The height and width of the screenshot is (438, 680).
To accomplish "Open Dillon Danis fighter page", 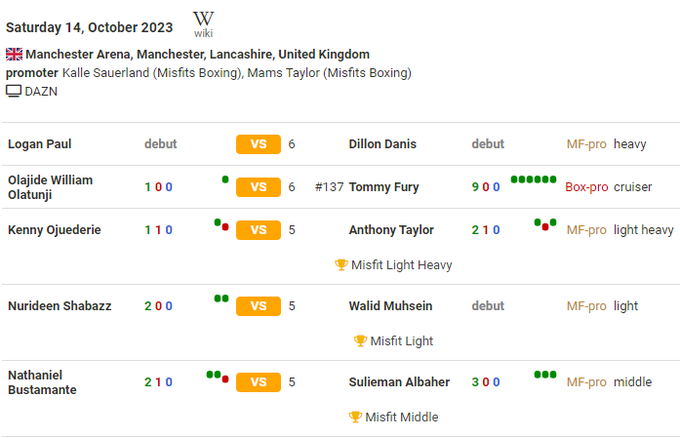I will coord(385,144).
